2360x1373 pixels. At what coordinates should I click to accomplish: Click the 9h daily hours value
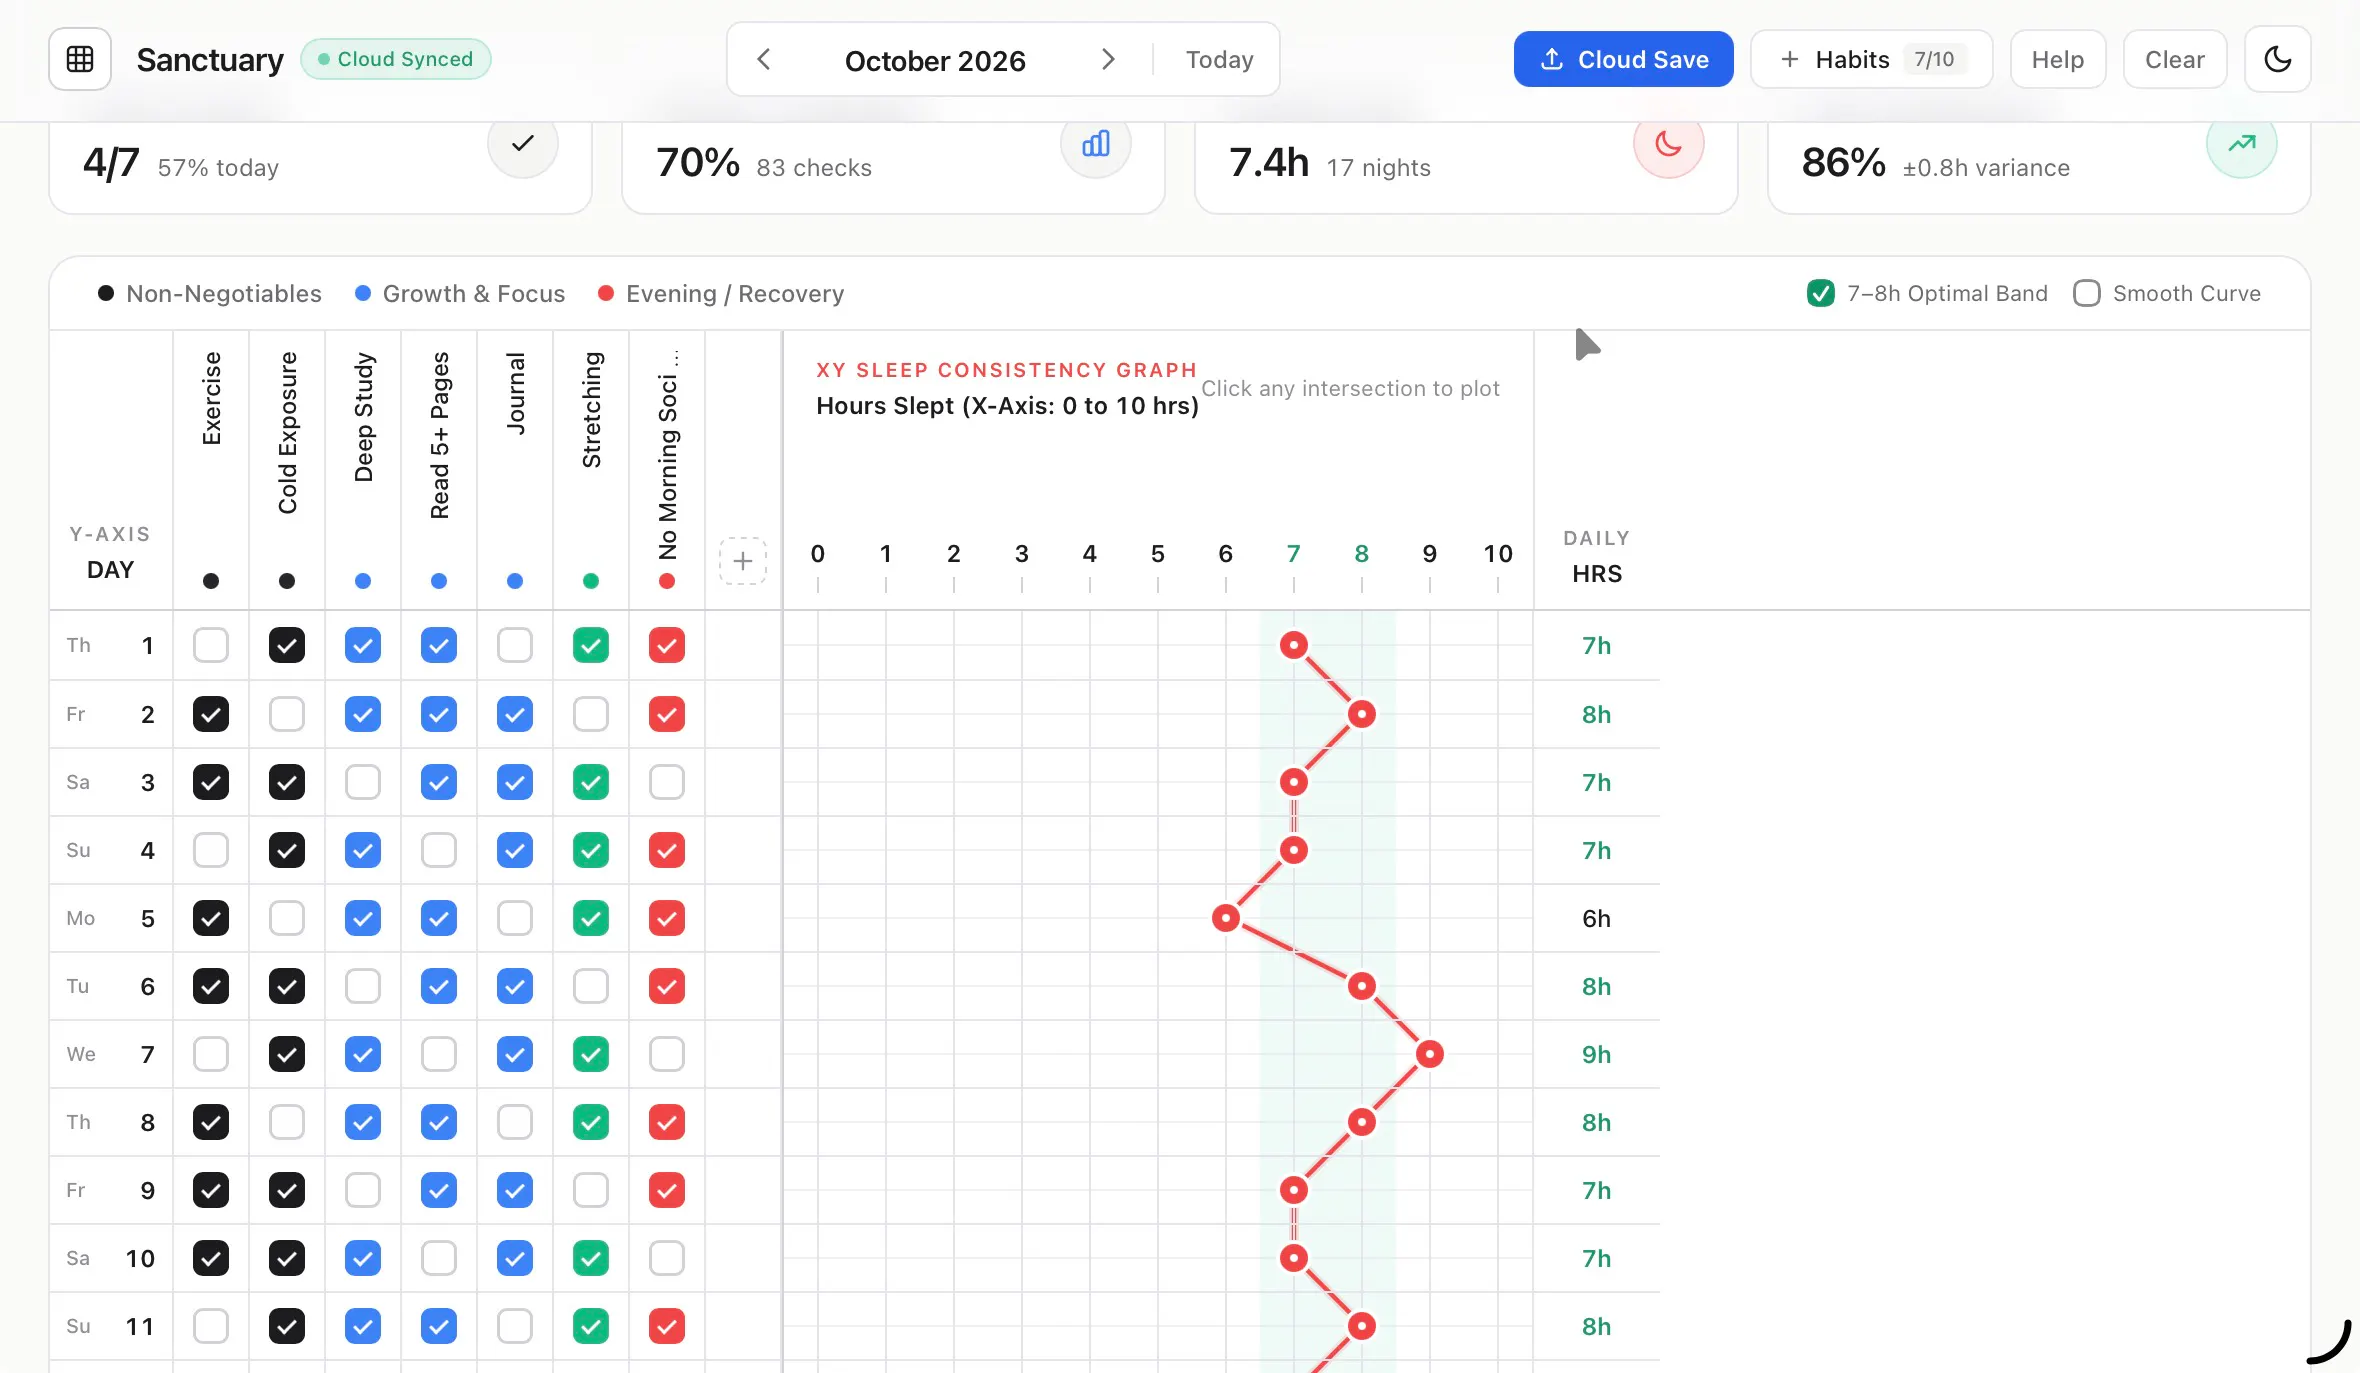point(1596,1054)
